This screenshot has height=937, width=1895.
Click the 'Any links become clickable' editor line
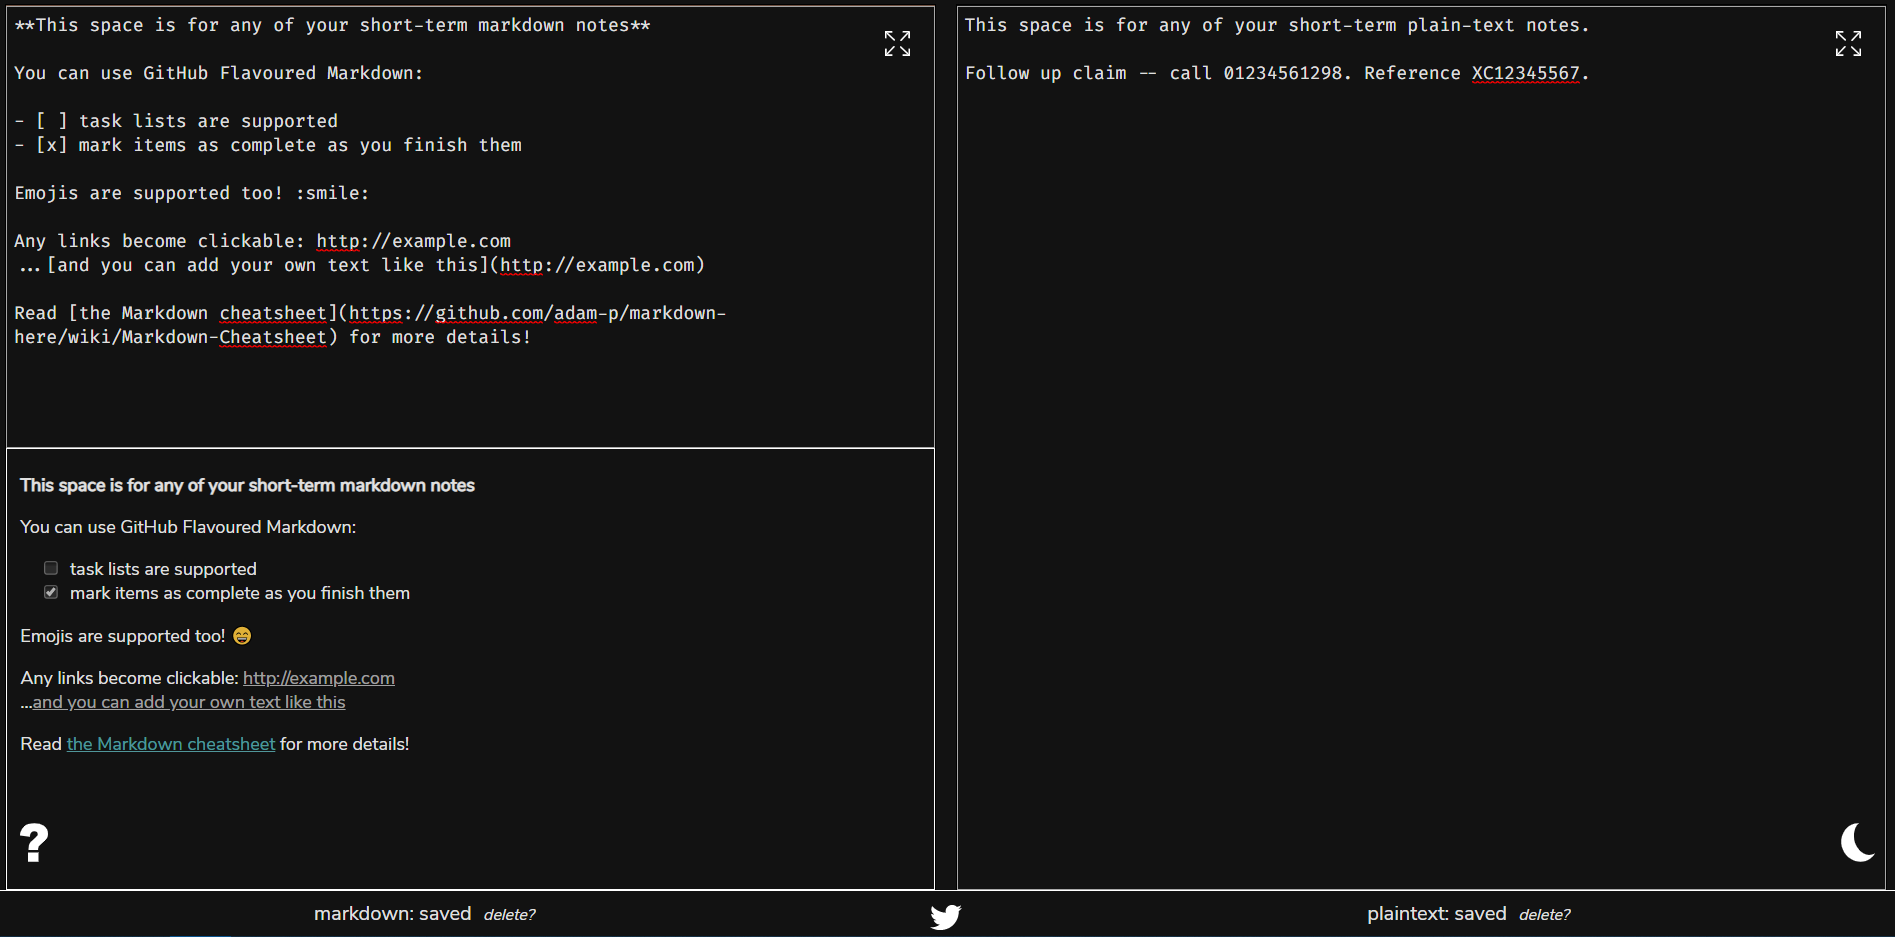point(263,241)
